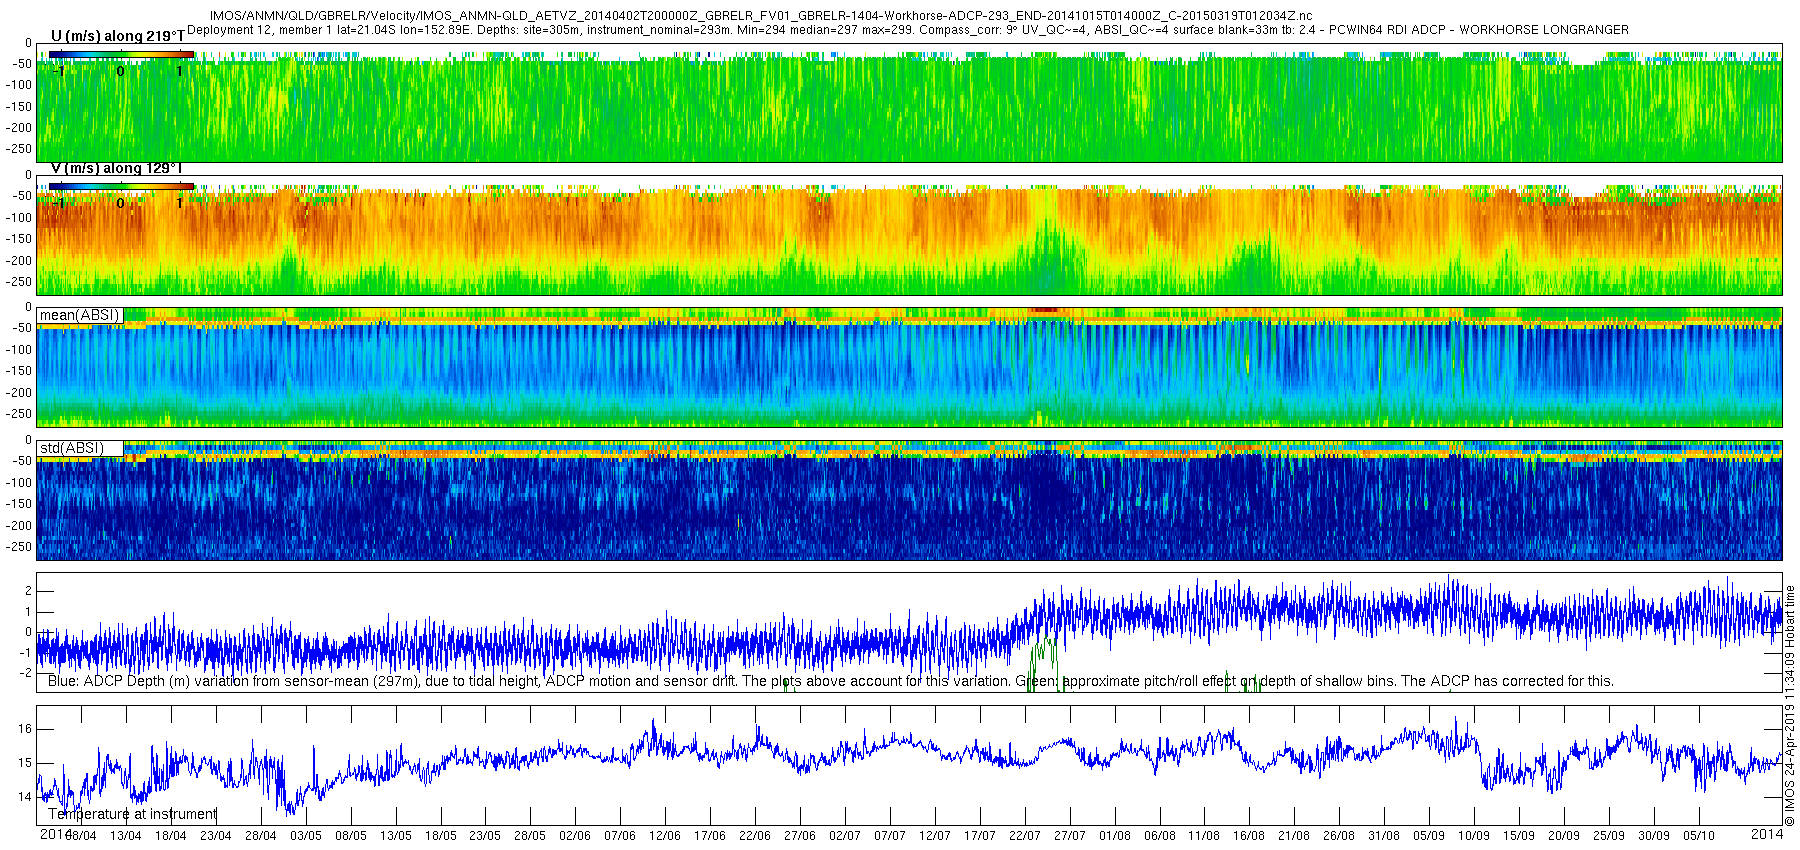Viewport: 1800px width, 850px height.
Task: Click the '08/04' date tick label
Action: point(81,836)
